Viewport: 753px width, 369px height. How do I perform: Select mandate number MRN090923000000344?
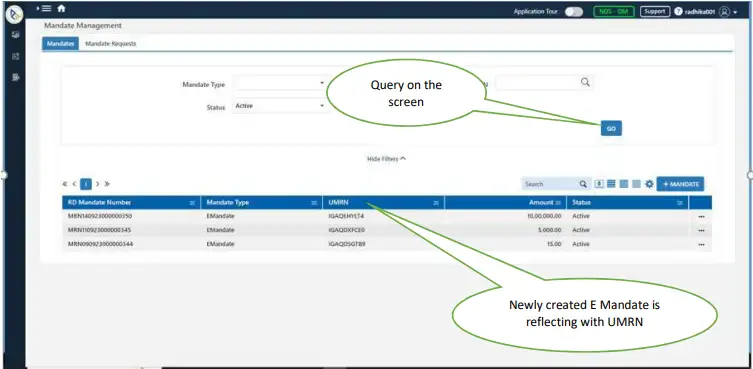100,244
